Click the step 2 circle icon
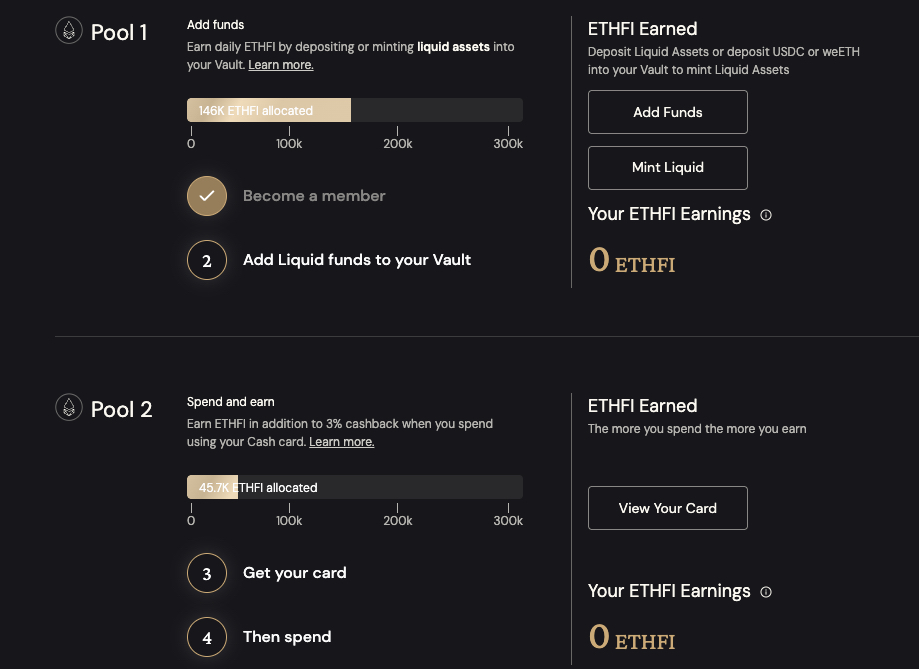Screen dimensions: 919x669 (207, 261)
